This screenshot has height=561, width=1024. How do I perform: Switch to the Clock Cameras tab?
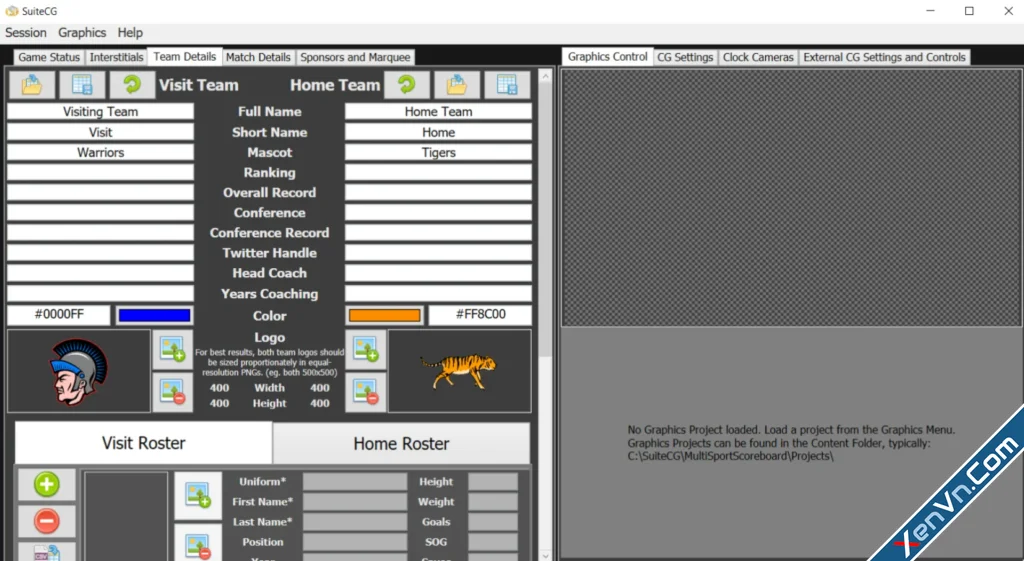758,57
